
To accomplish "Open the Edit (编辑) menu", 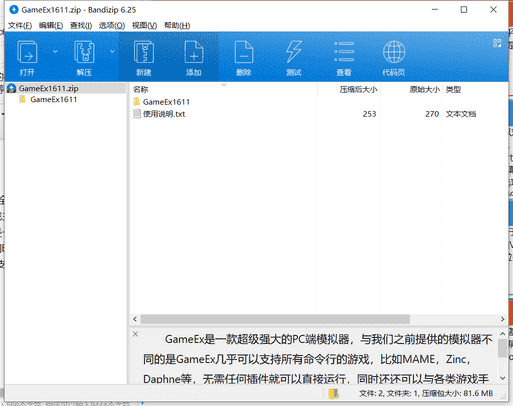I will pyautogui.click(x=51, y=26).
